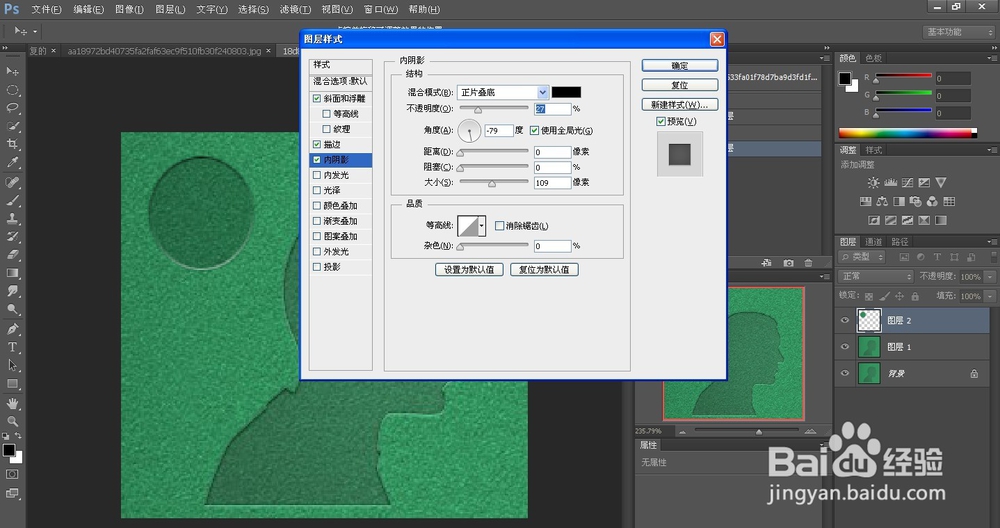Viewport: 1000px width, 528px height.
Task: Open the 滤镜(T) menu
Action: pyautogui.click(x=295, y=10)
